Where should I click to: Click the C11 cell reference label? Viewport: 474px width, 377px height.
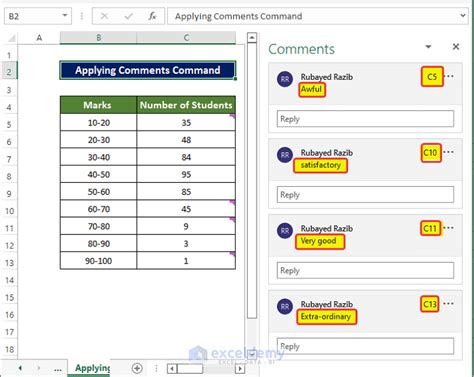[430, 228]
